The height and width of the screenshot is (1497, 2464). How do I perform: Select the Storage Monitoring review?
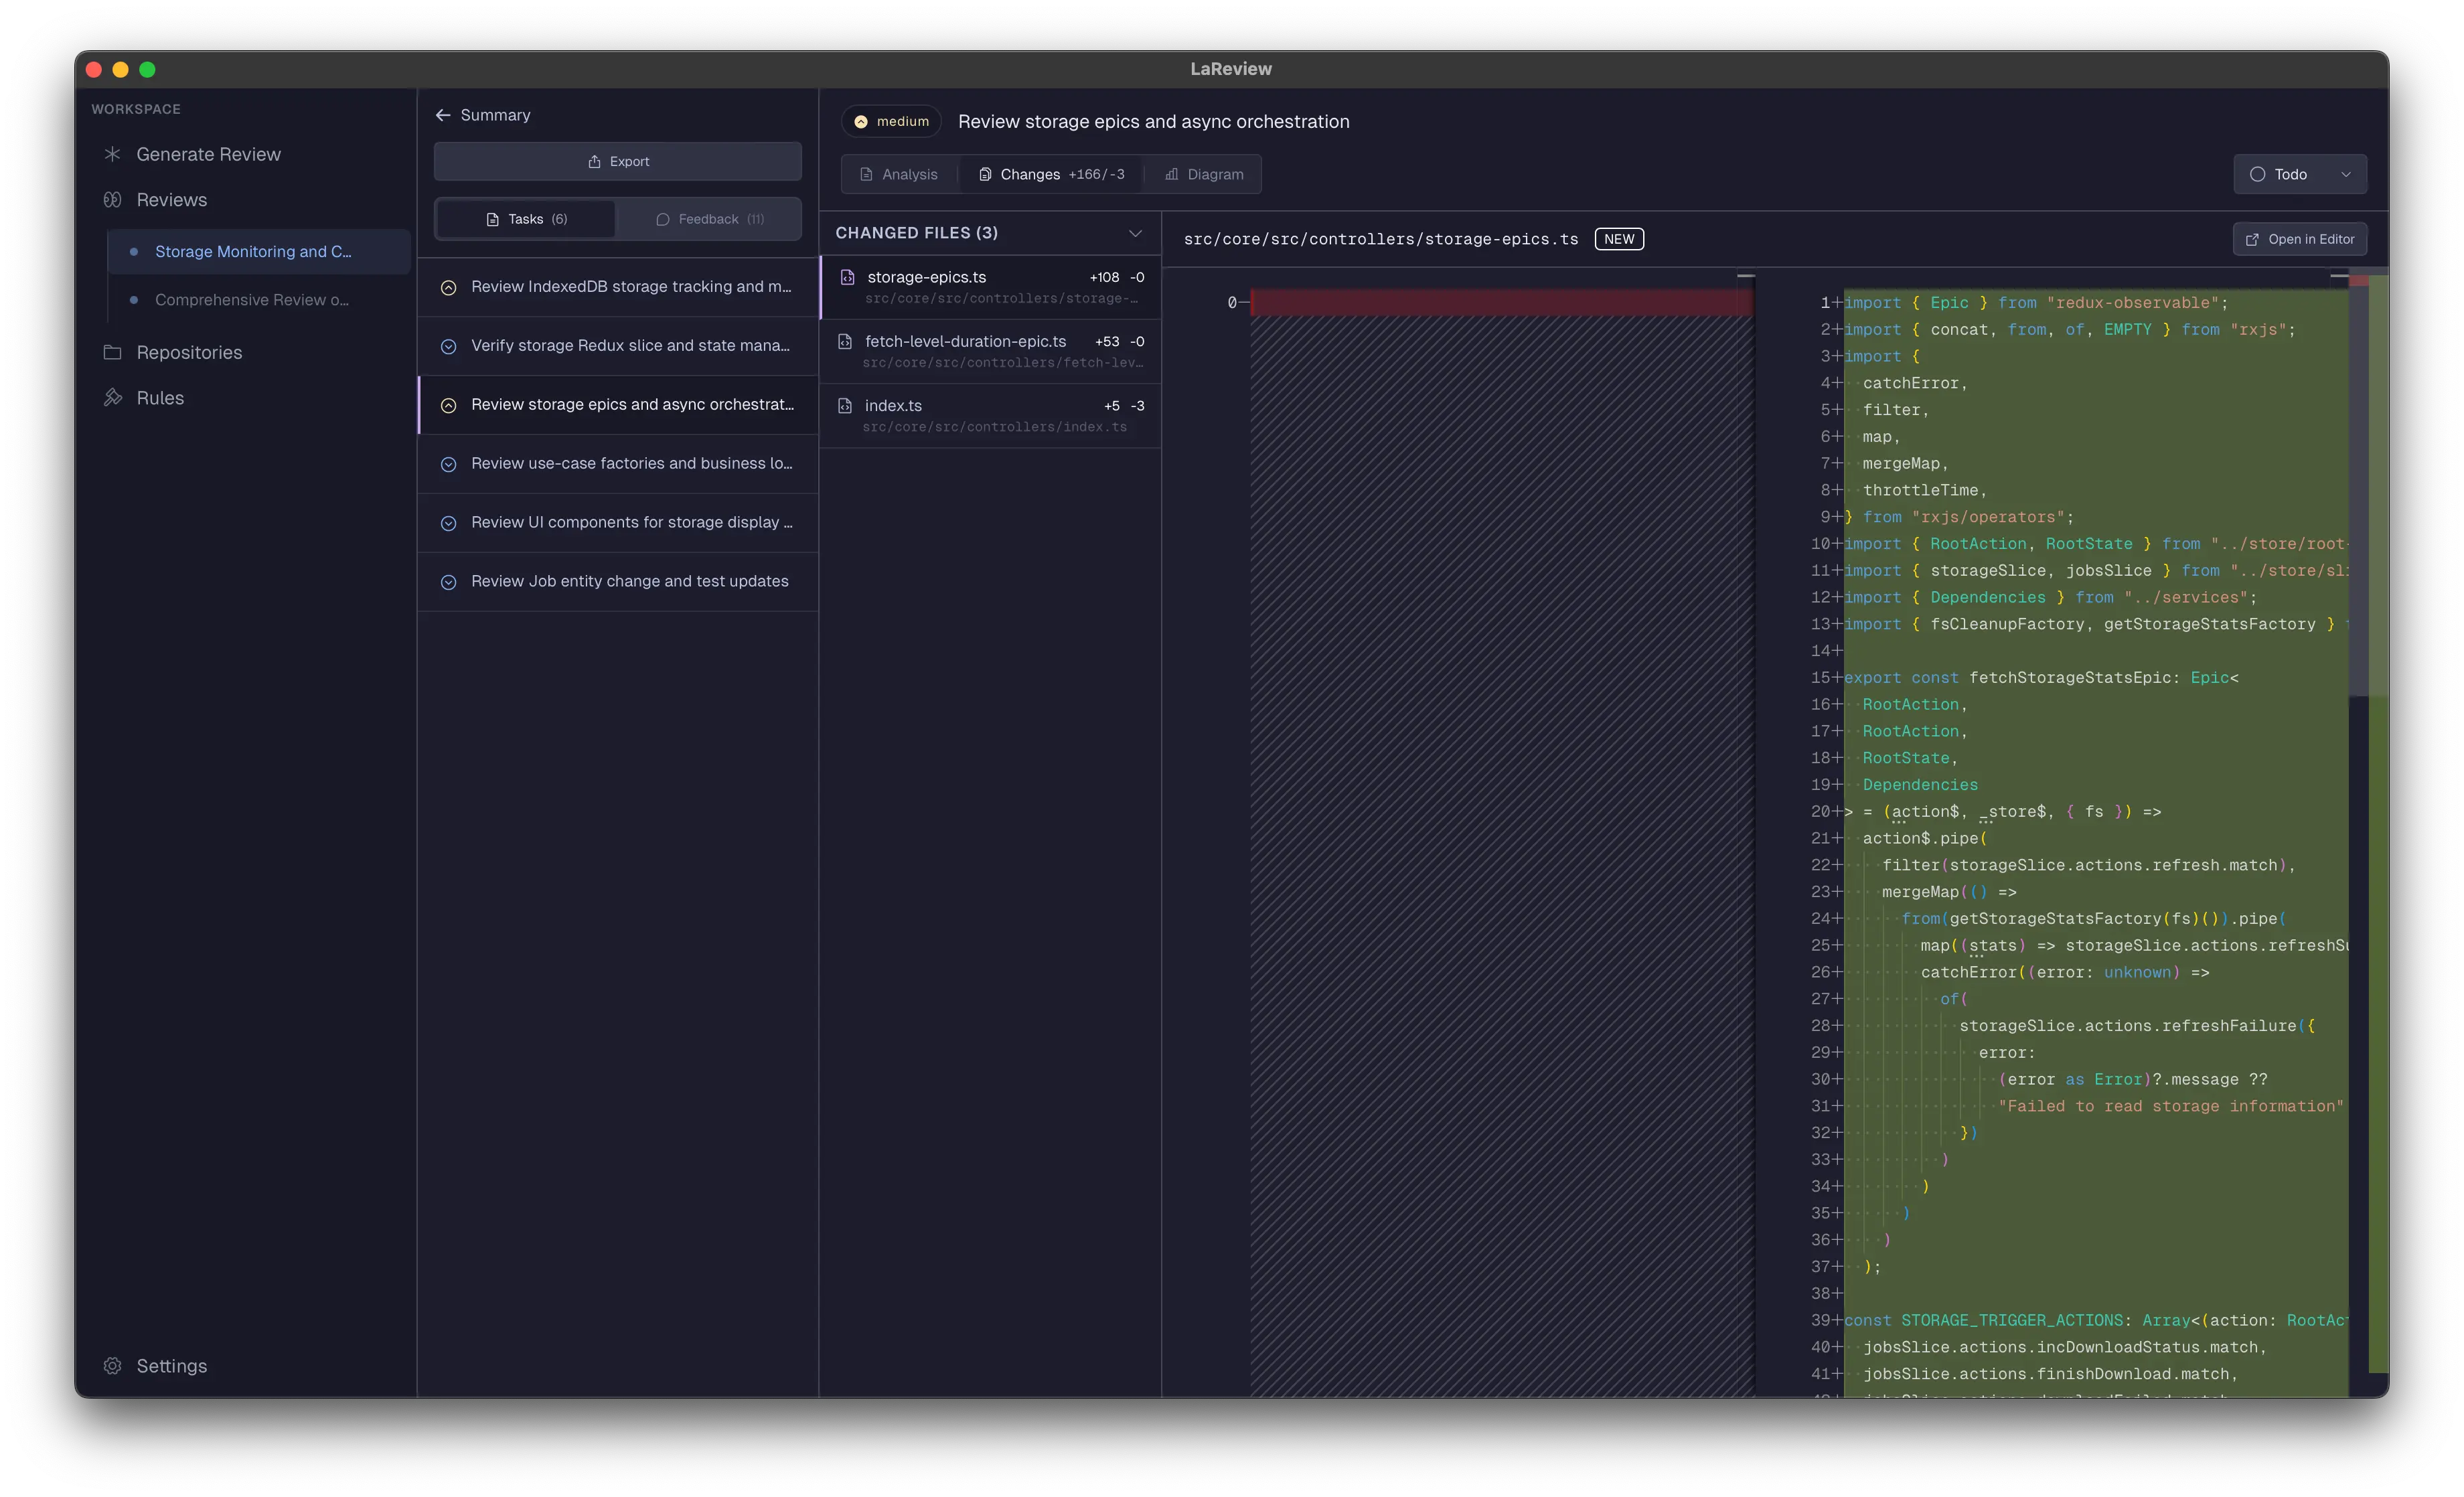[259, 251]
